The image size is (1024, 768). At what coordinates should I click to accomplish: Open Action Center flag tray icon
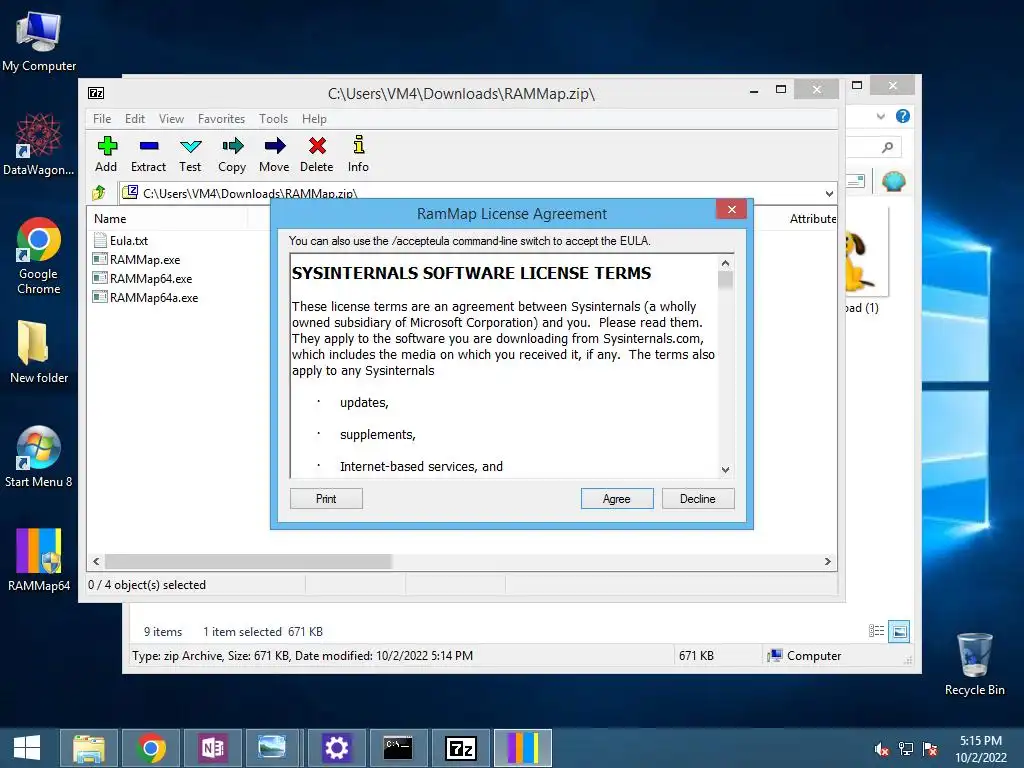pyautogui.click(x=930, y=749)
